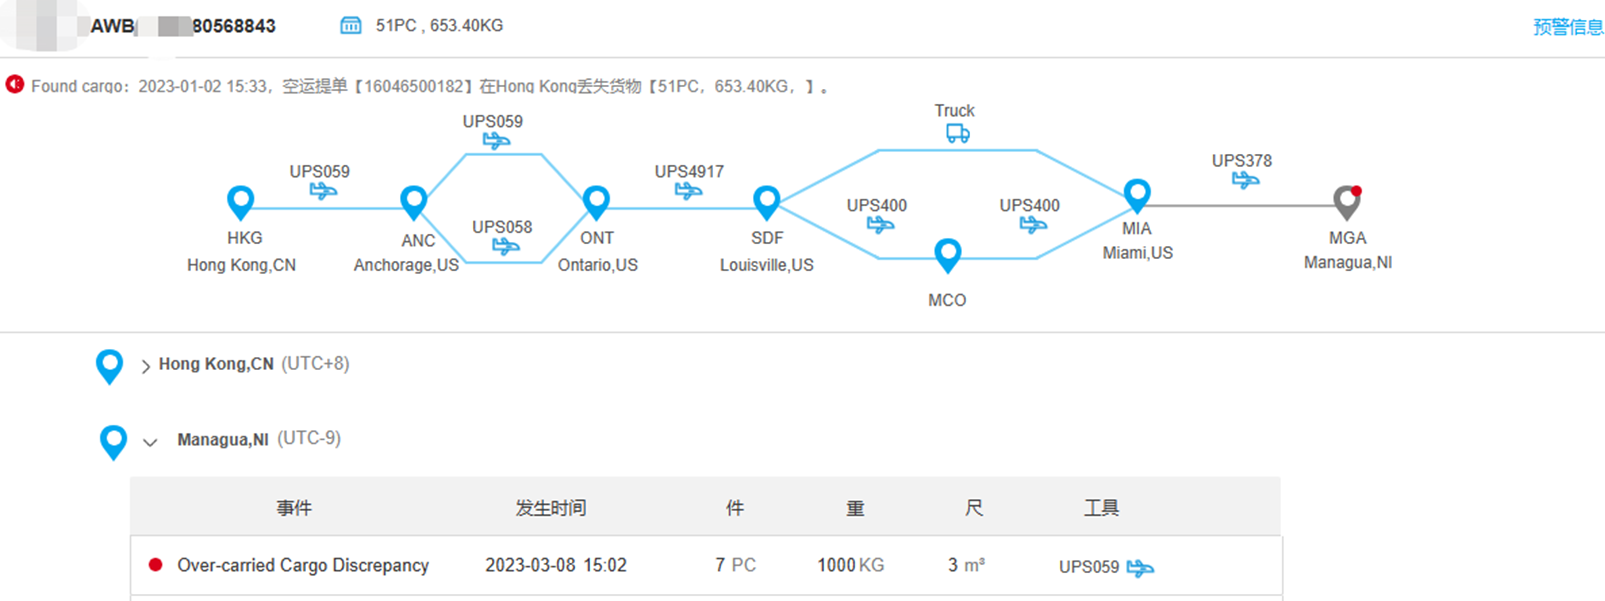Click the MCO location pin

tap(947, 254)
